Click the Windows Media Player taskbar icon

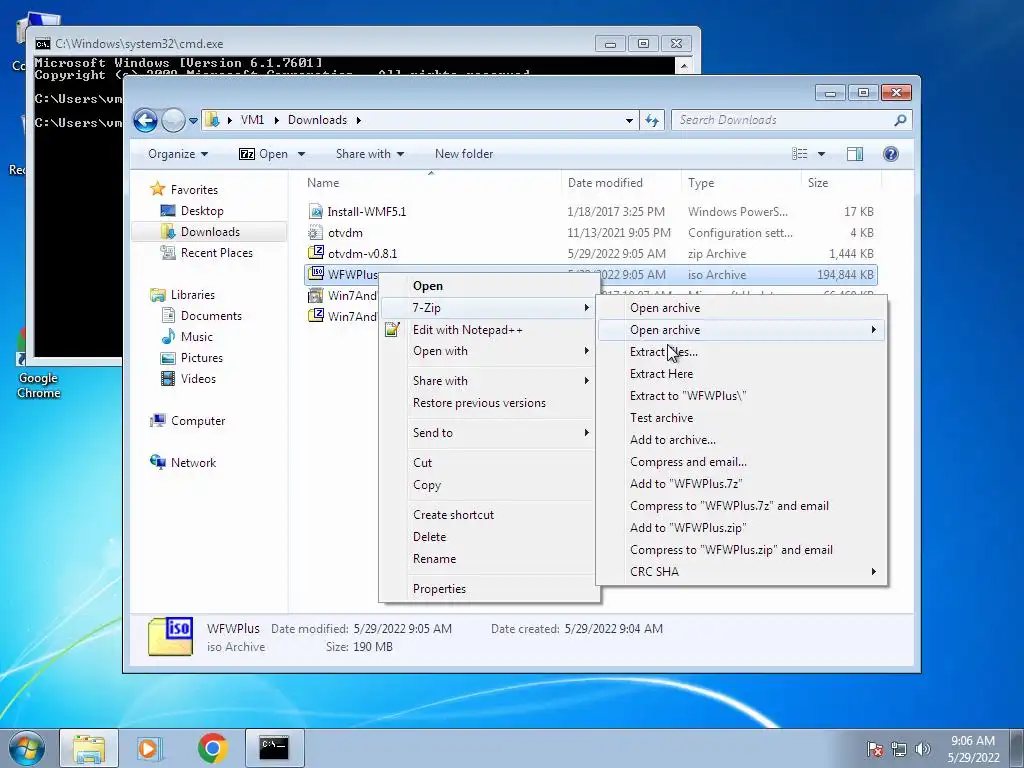[x=150, y=748]
